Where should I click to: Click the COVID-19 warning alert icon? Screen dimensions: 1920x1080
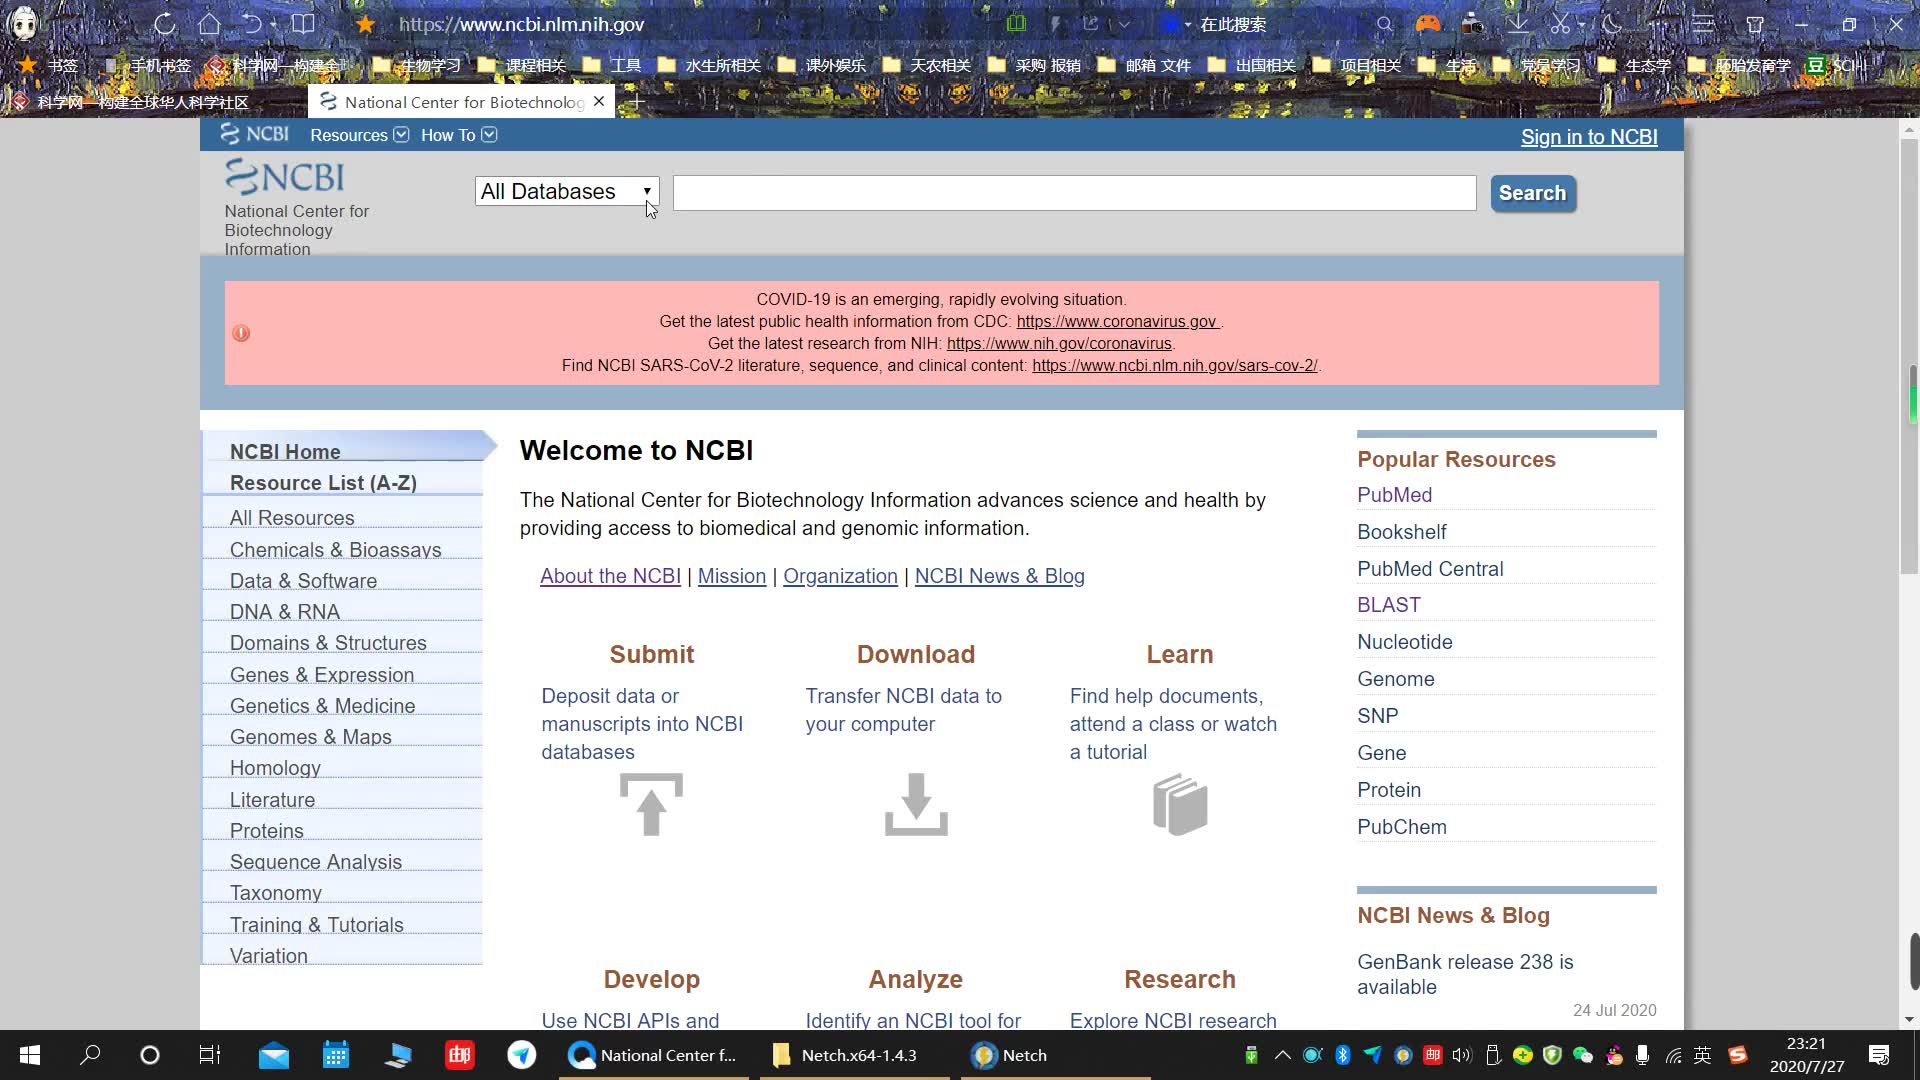[x=241, y=331]
